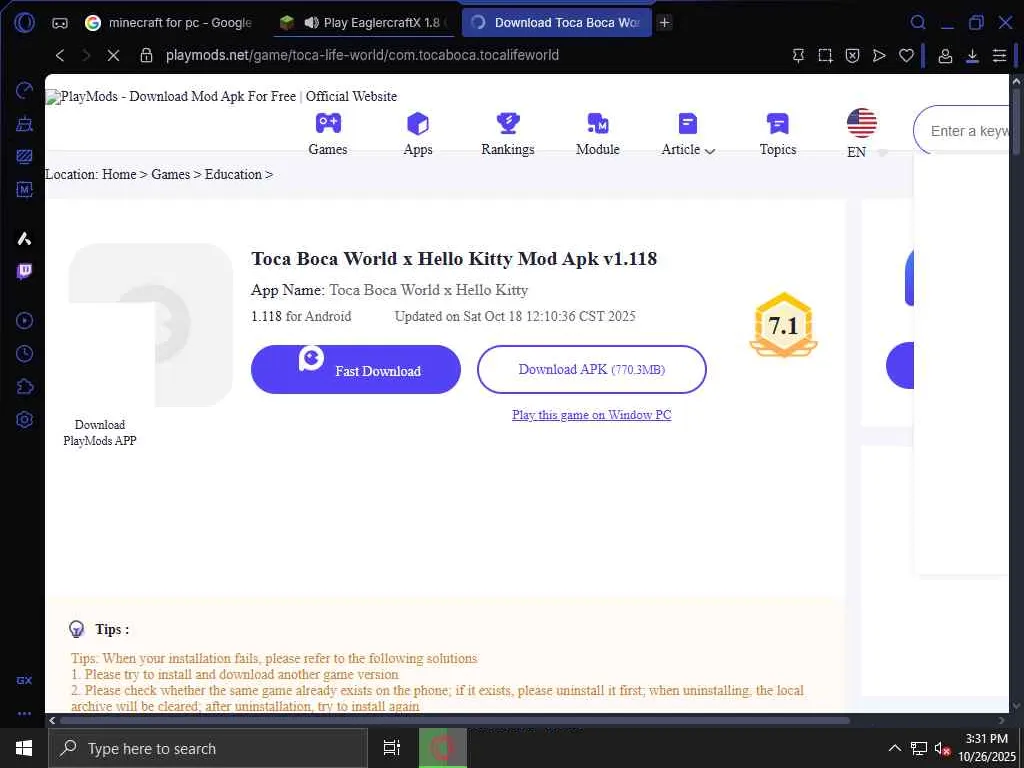Open the Module navigation item
The height and width of the screenshot is (768, 1024).
click(598, 135)
